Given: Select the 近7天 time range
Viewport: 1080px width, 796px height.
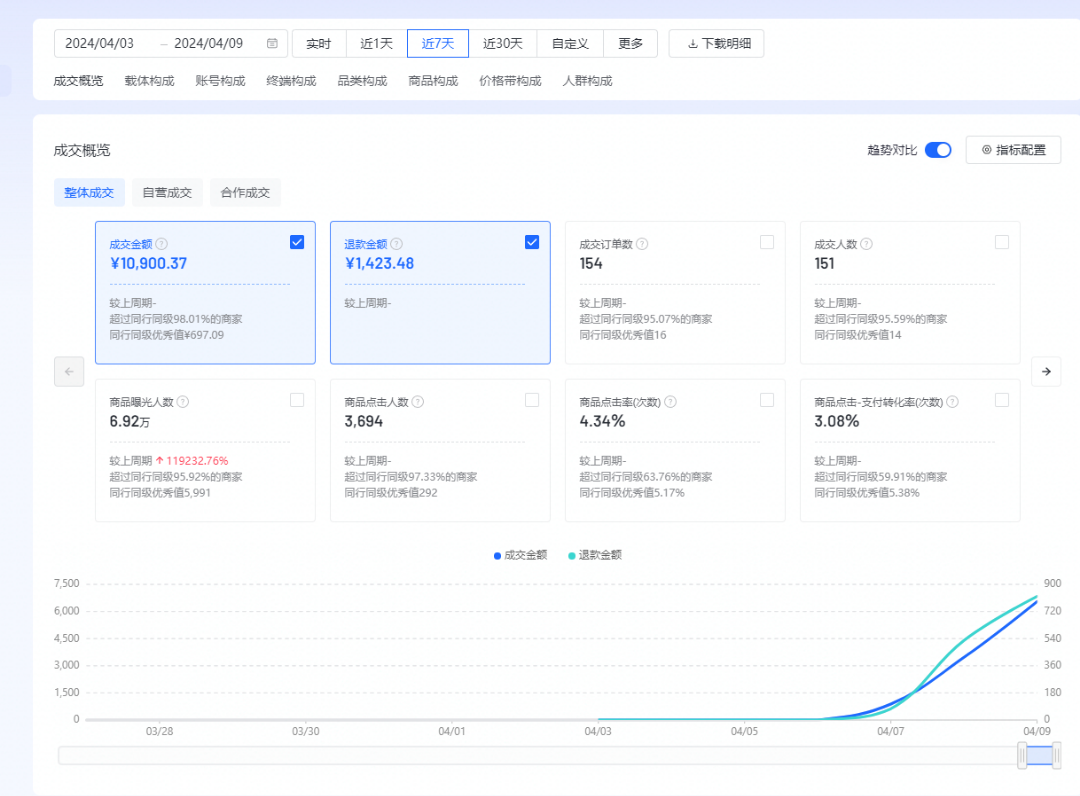Looking at the screenshot, I should click(x=438, y=43).
